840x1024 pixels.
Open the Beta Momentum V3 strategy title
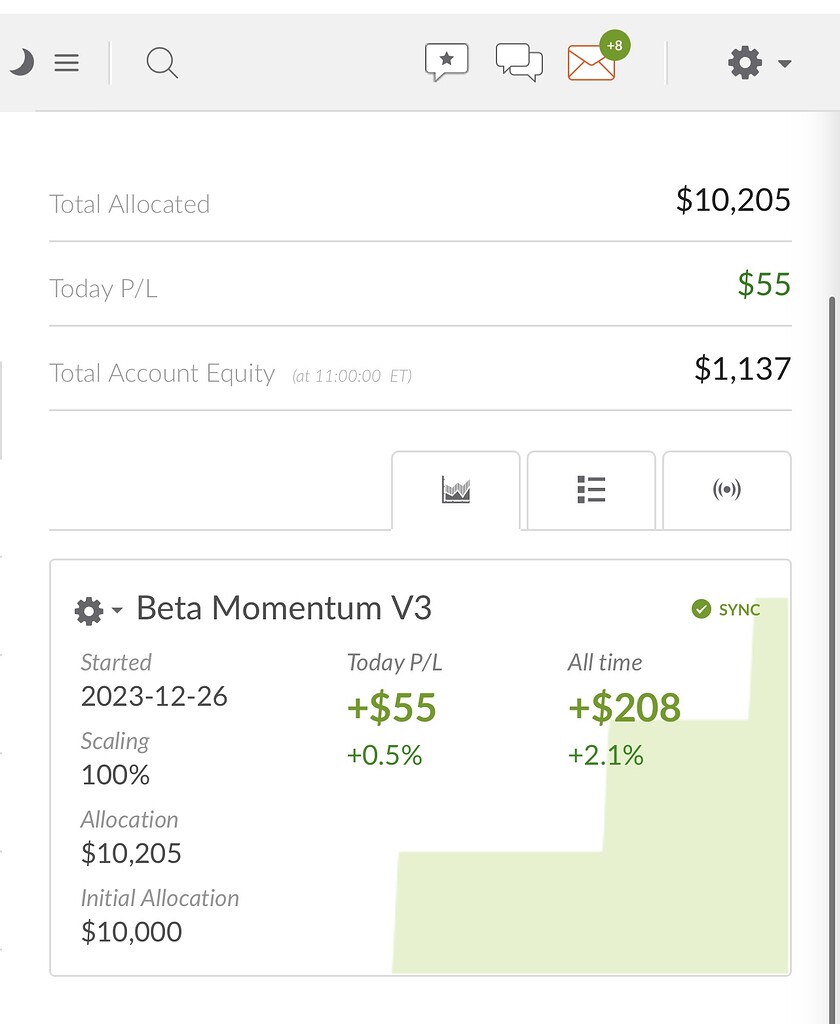tap(284, 608)
